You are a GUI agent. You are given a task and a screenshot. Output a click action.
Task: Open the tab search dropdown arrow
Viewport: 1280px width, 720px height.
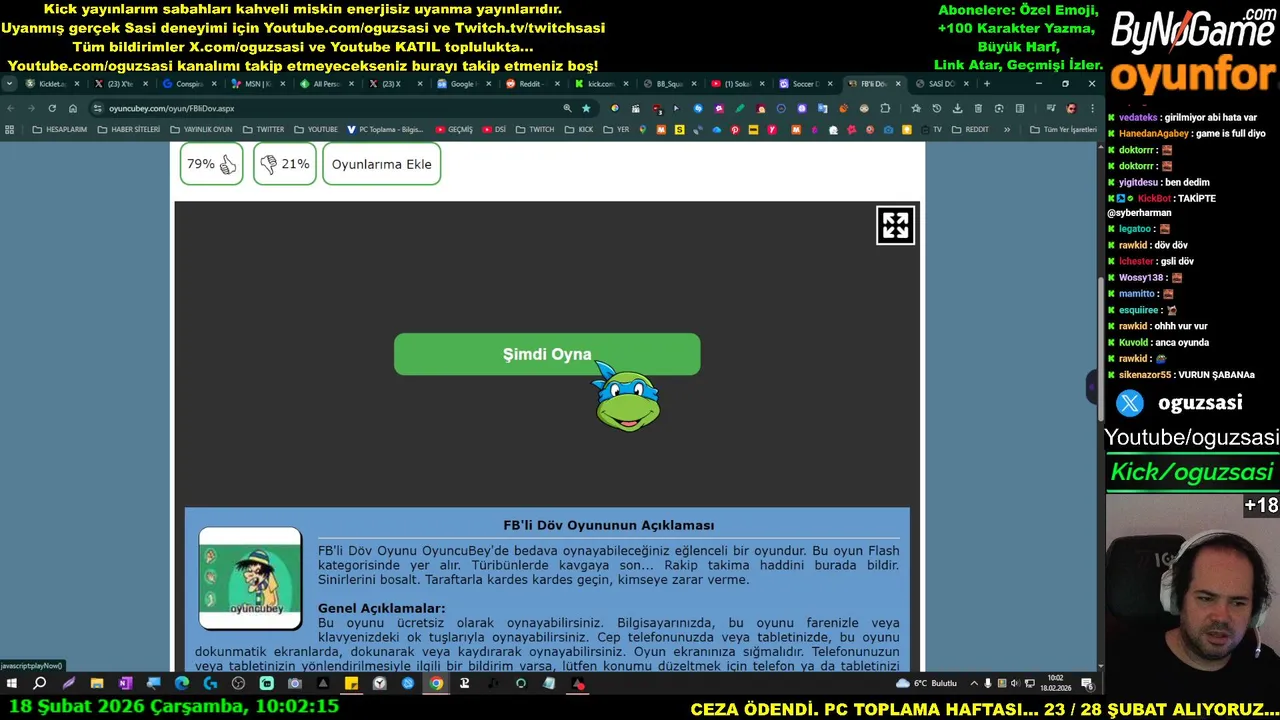[x=9, y=84]
